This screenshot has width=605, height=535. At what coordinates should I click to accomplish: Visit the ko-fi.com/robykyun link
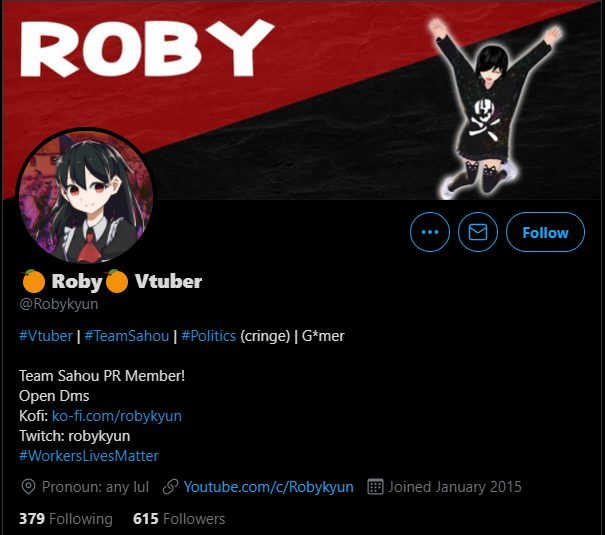[117, 416]
